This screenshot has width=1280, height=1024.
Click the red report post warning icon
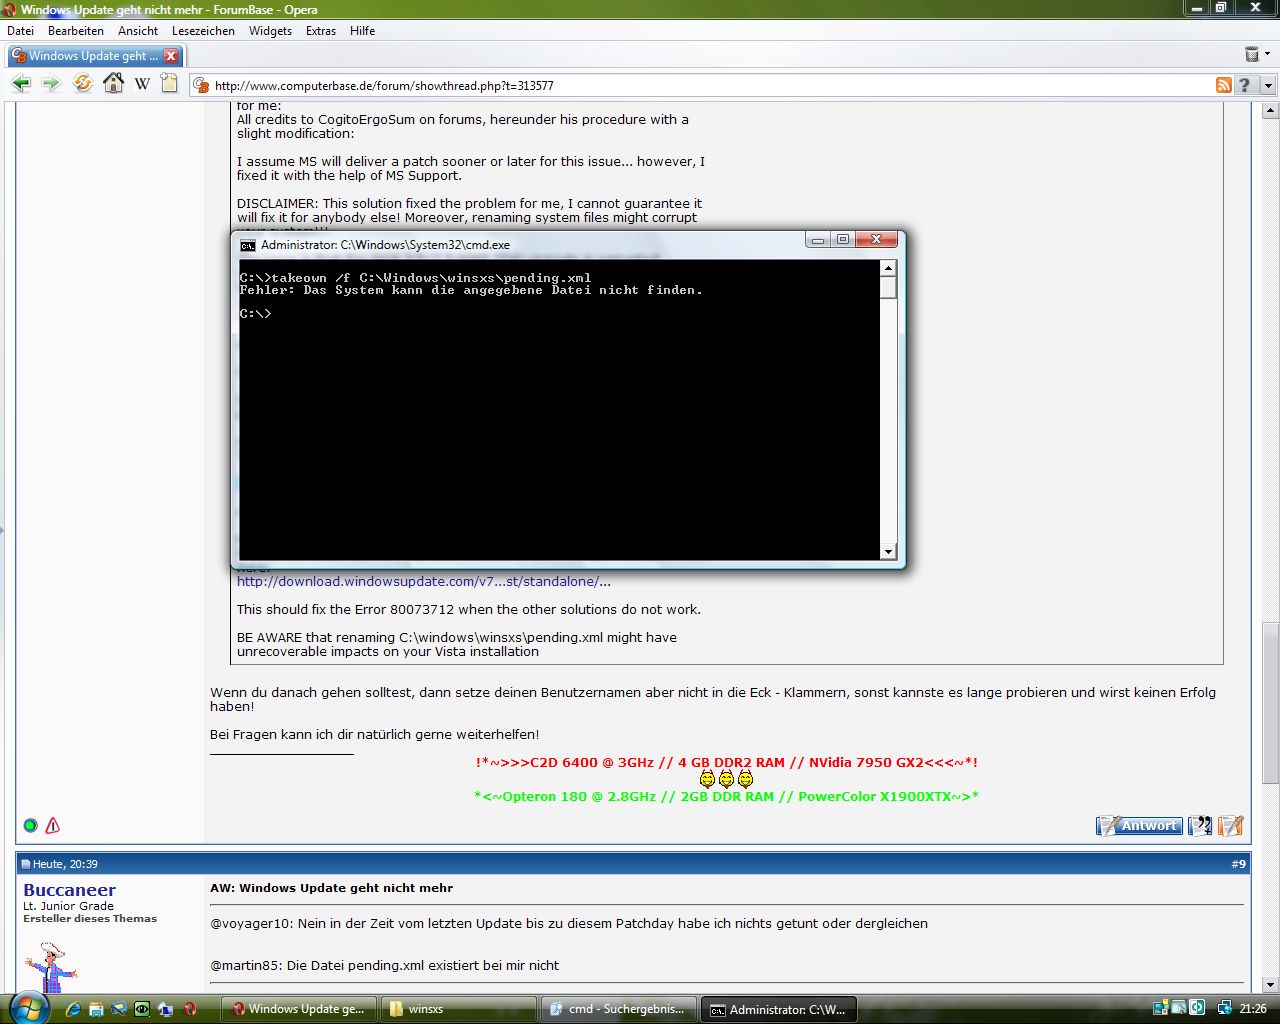tap(53, 825)
